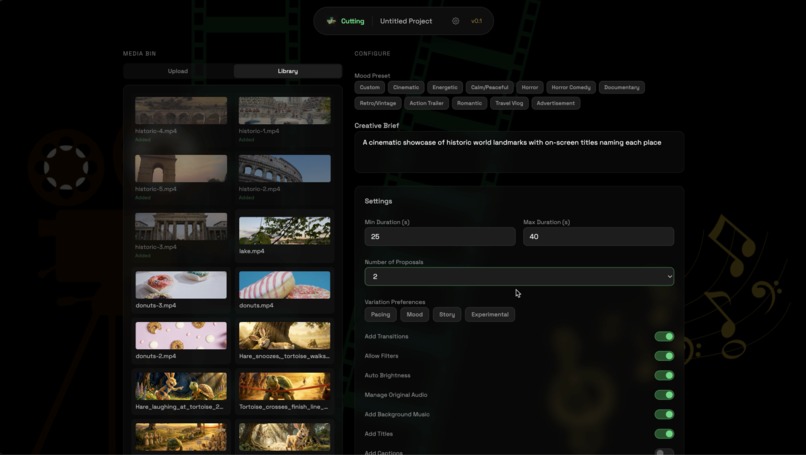806x455 pixels.
Task: Toggle Add Transitions off
Action: [x=664, y=337]
